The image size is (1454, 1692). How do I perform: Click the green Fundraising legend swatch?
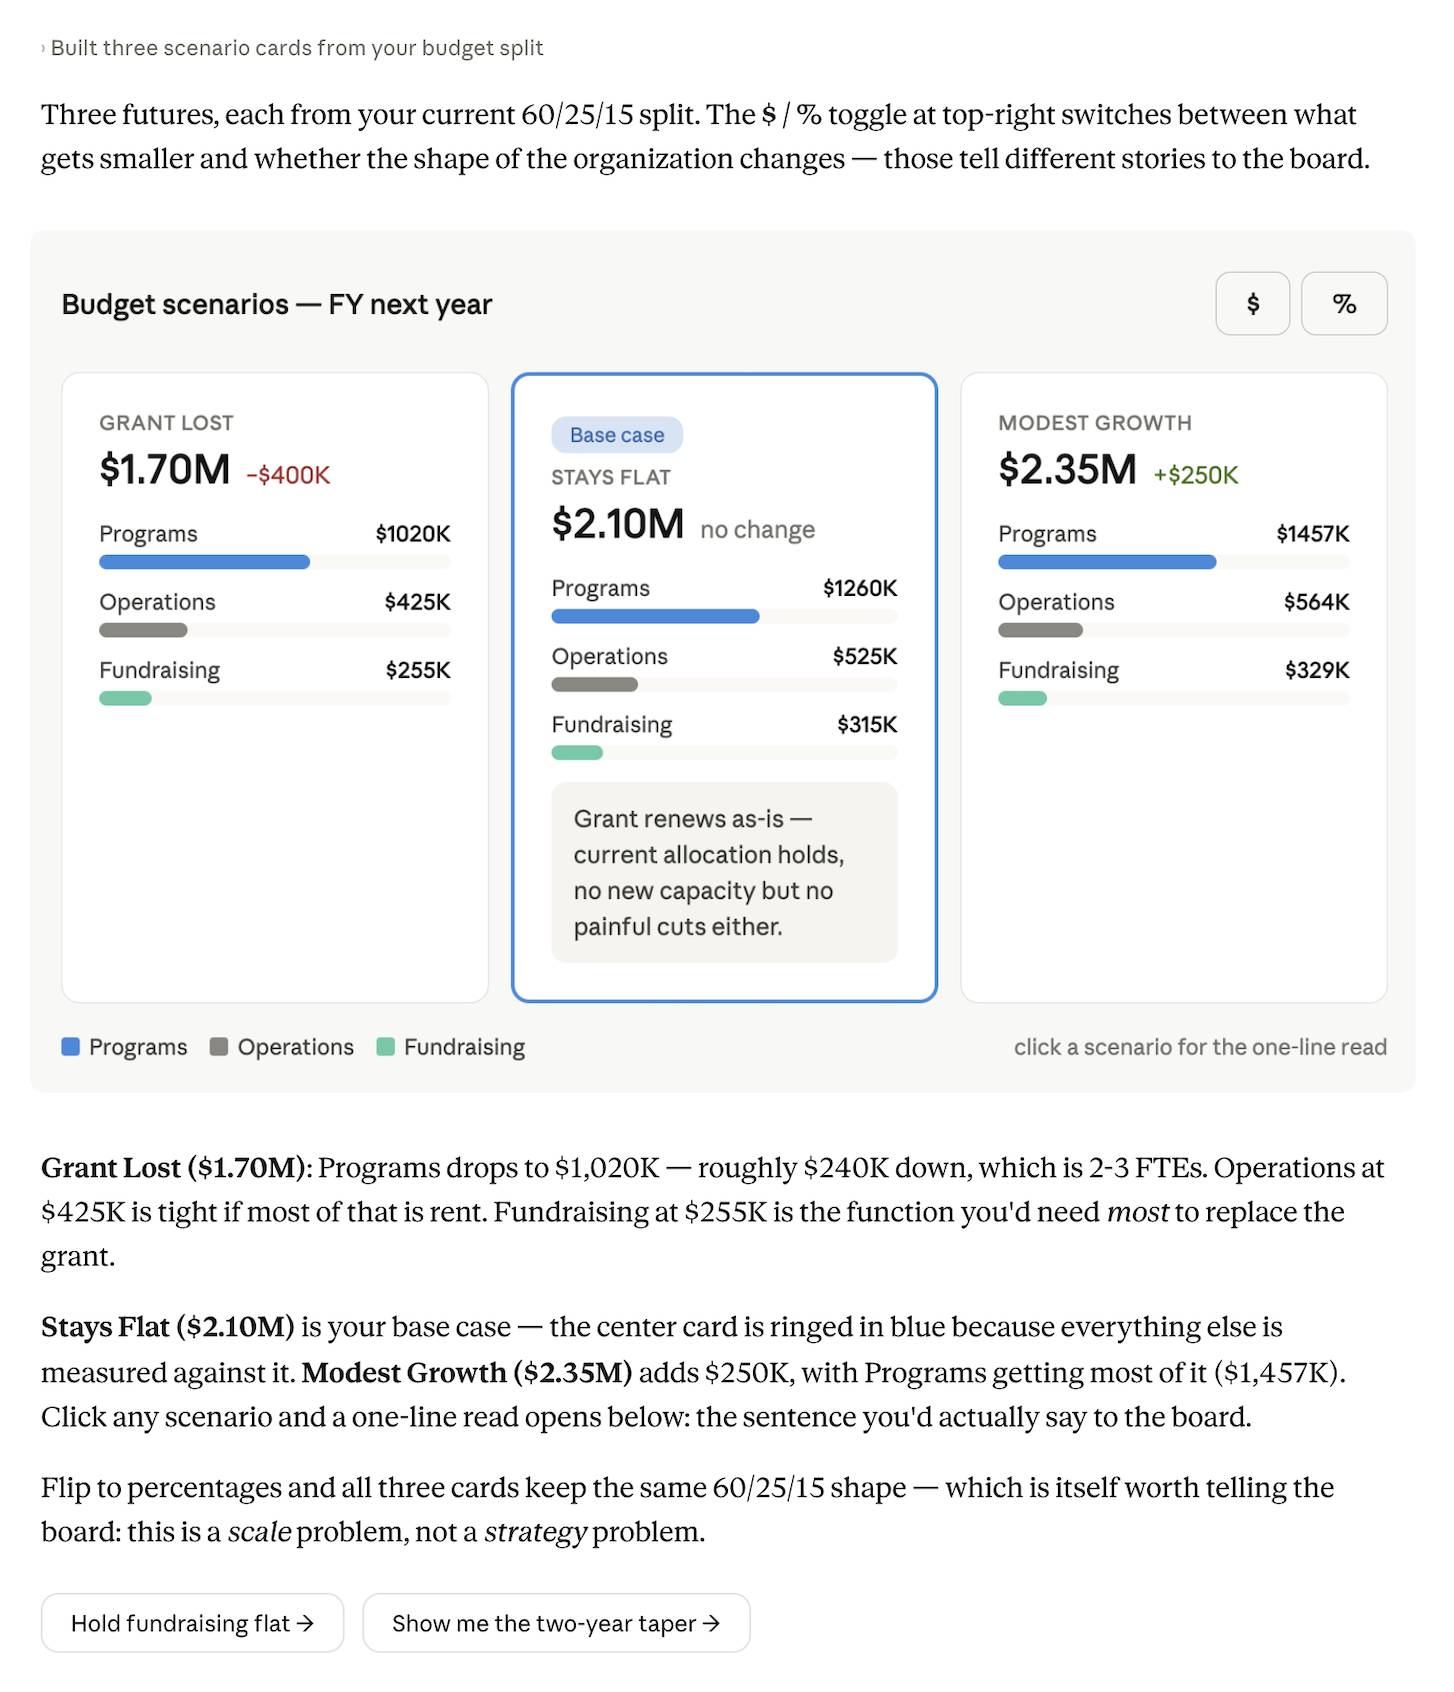(x=385, y=1047)
